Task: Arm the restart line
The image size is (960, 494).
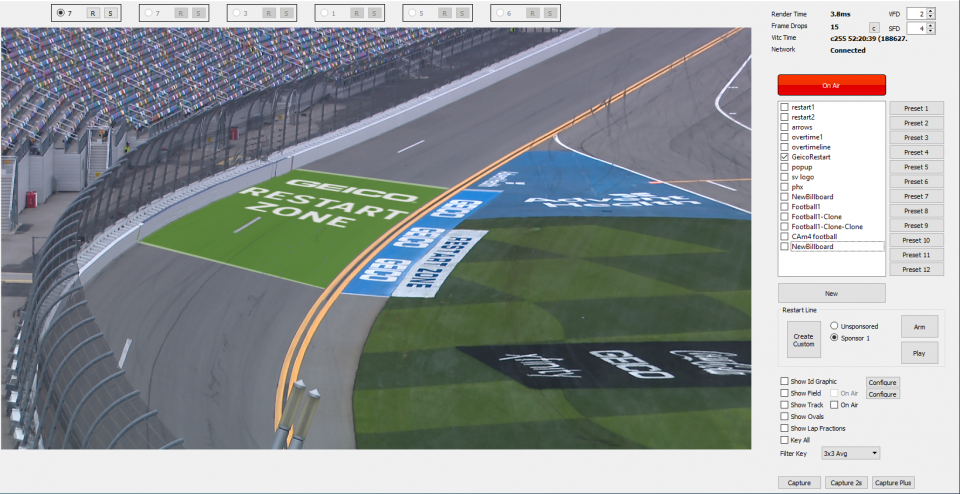Action: tap(919, 327)
